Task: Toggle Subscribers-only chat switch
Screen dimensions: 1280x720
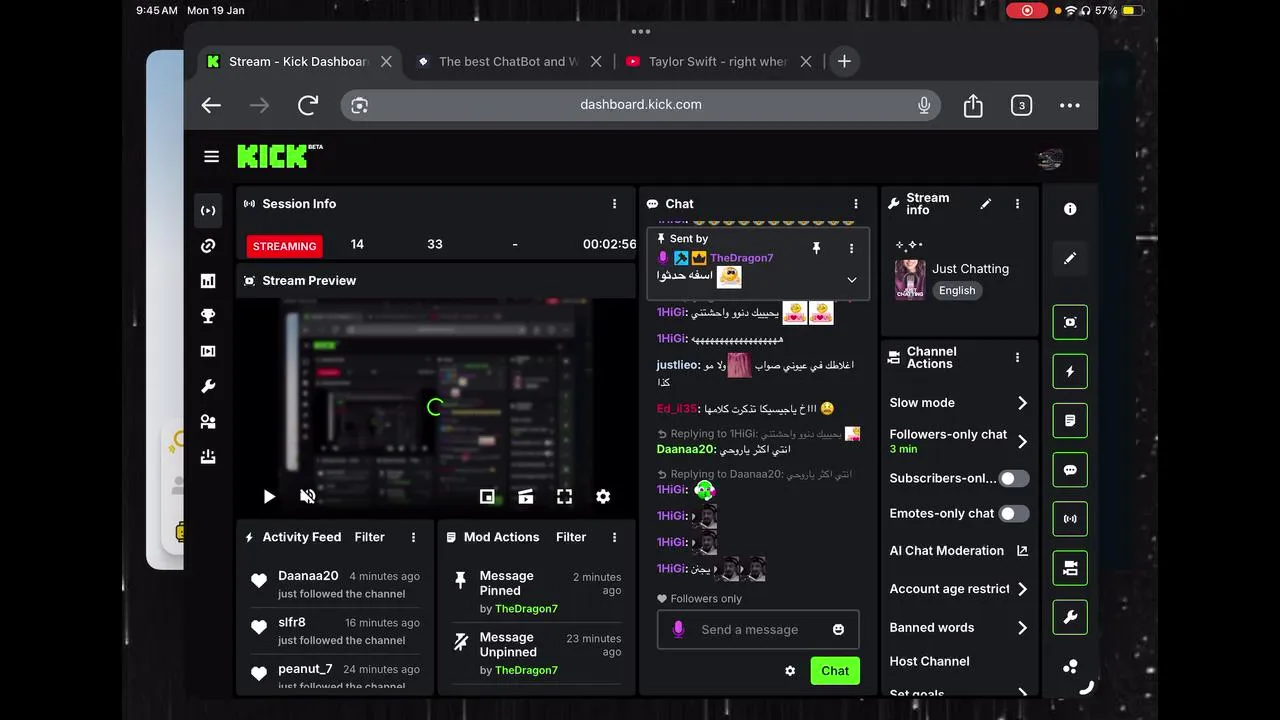Action: pyautogui.click(x=1014, y=478)
